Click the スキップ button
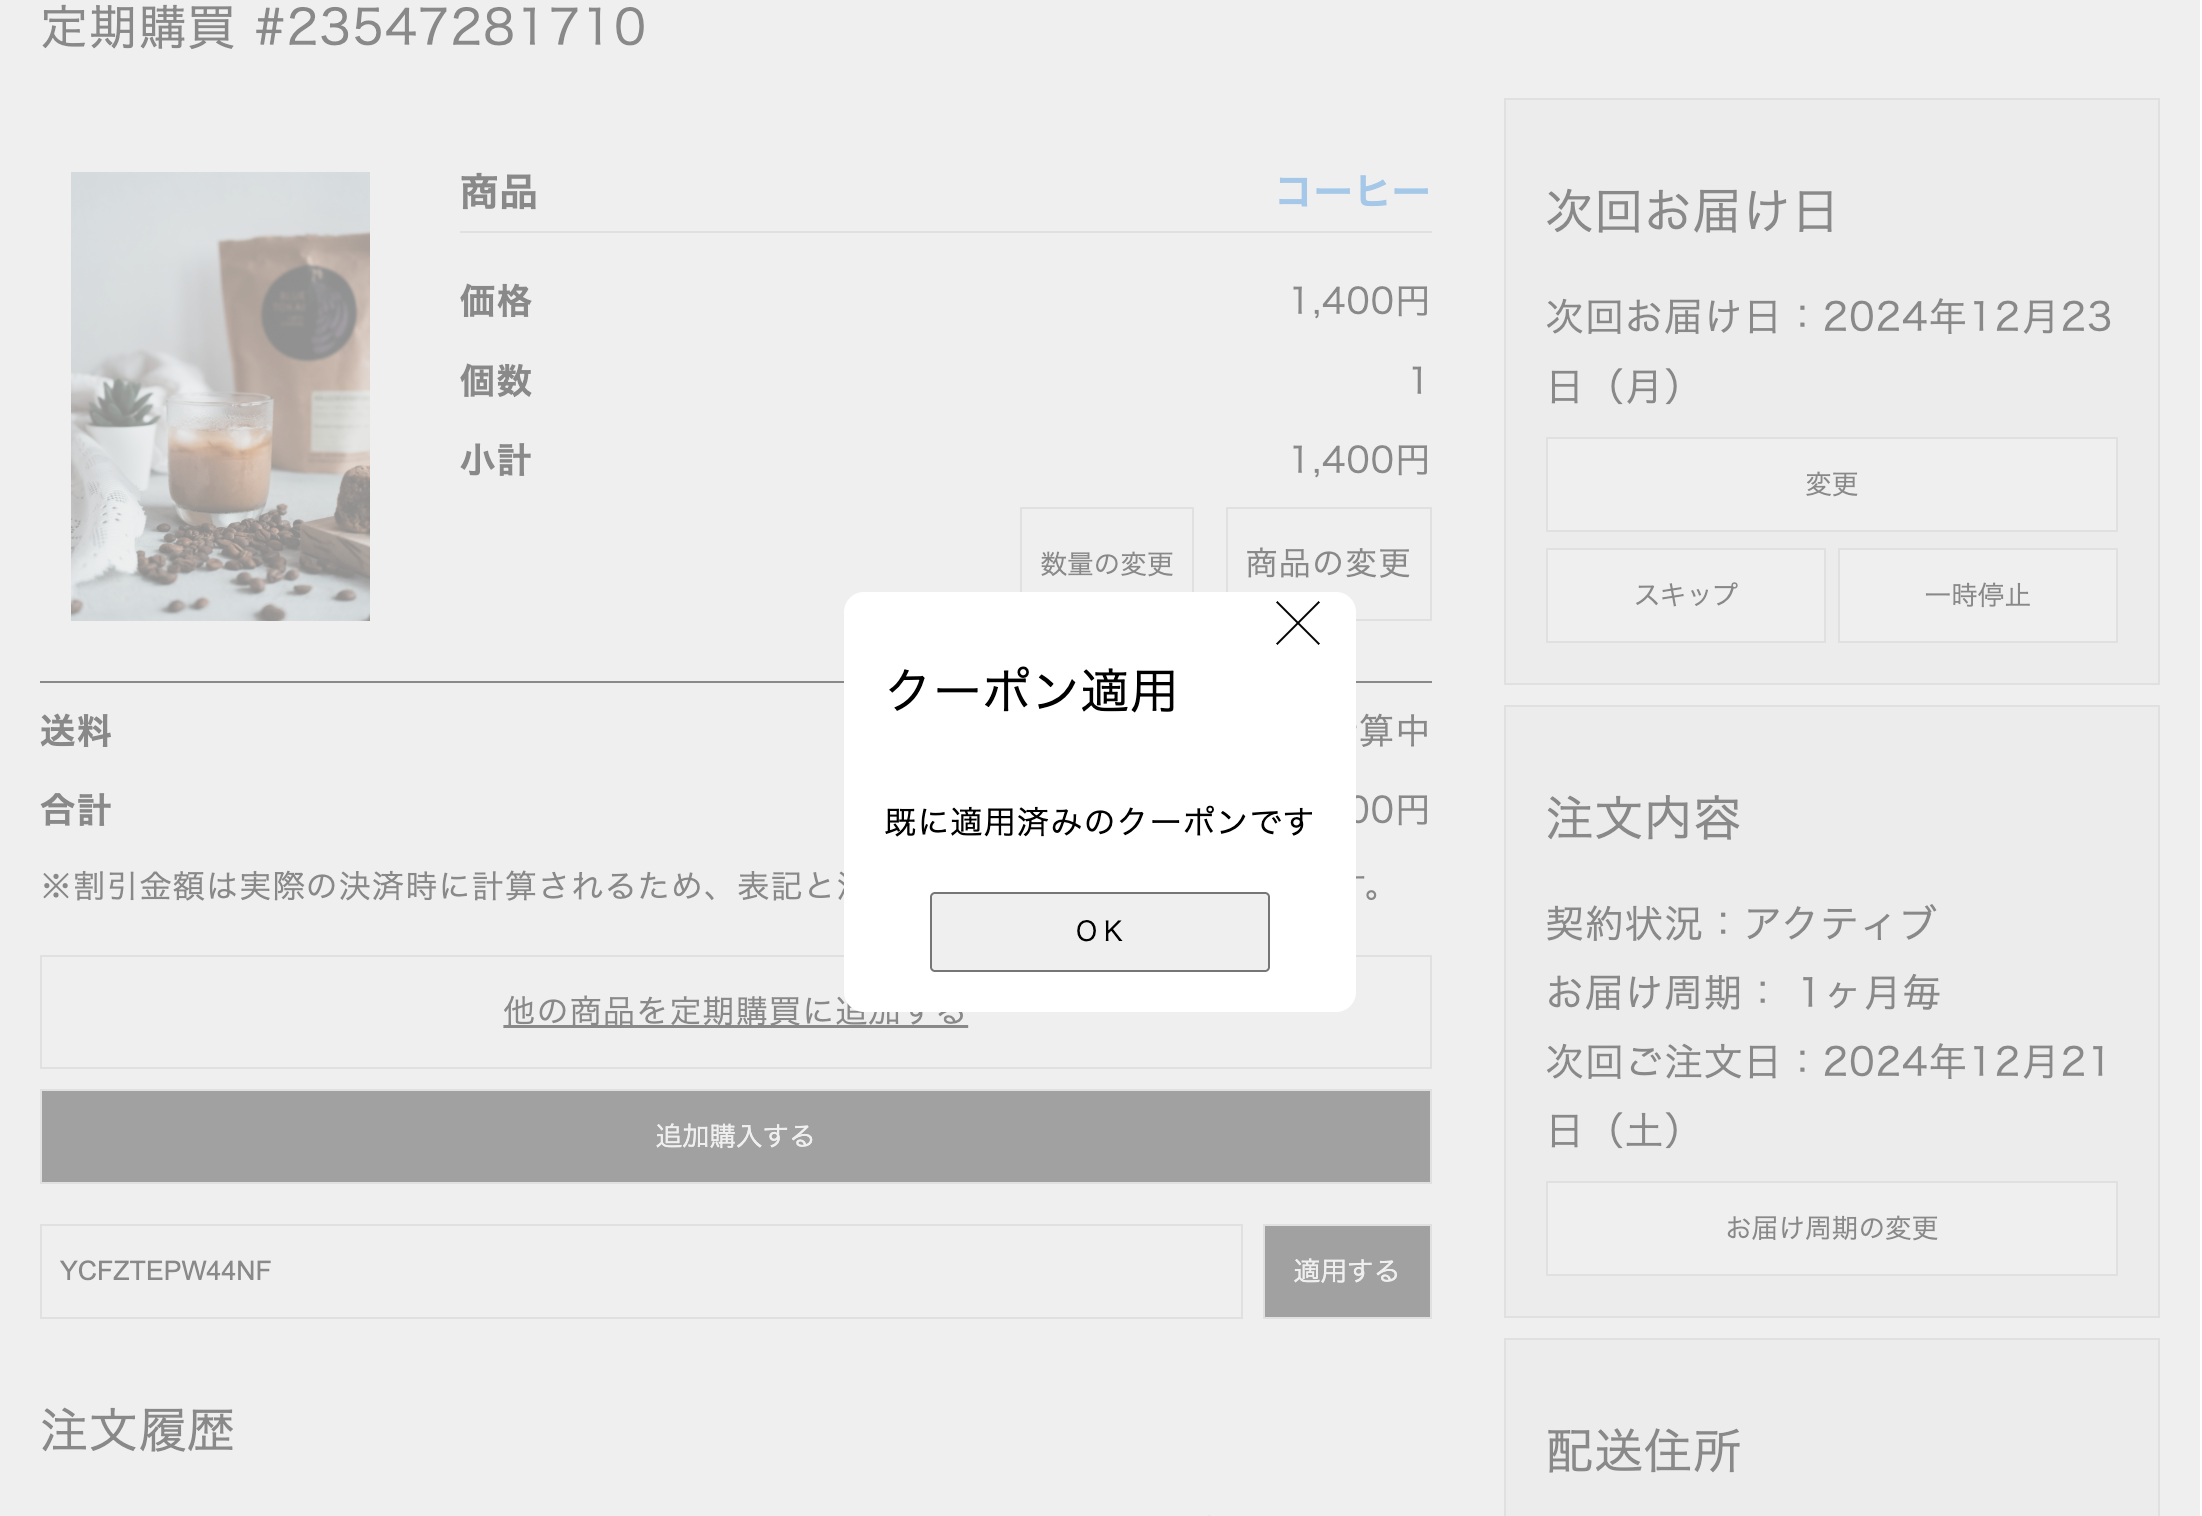The height and width of the screenshot is (1516, 2202). point(1685,595)
